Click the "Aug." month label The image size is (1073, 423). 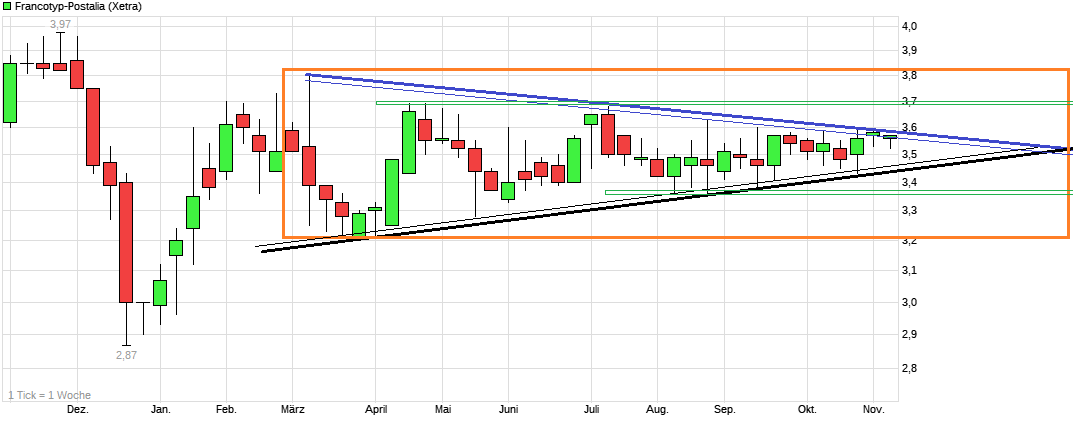coord(658,409)
